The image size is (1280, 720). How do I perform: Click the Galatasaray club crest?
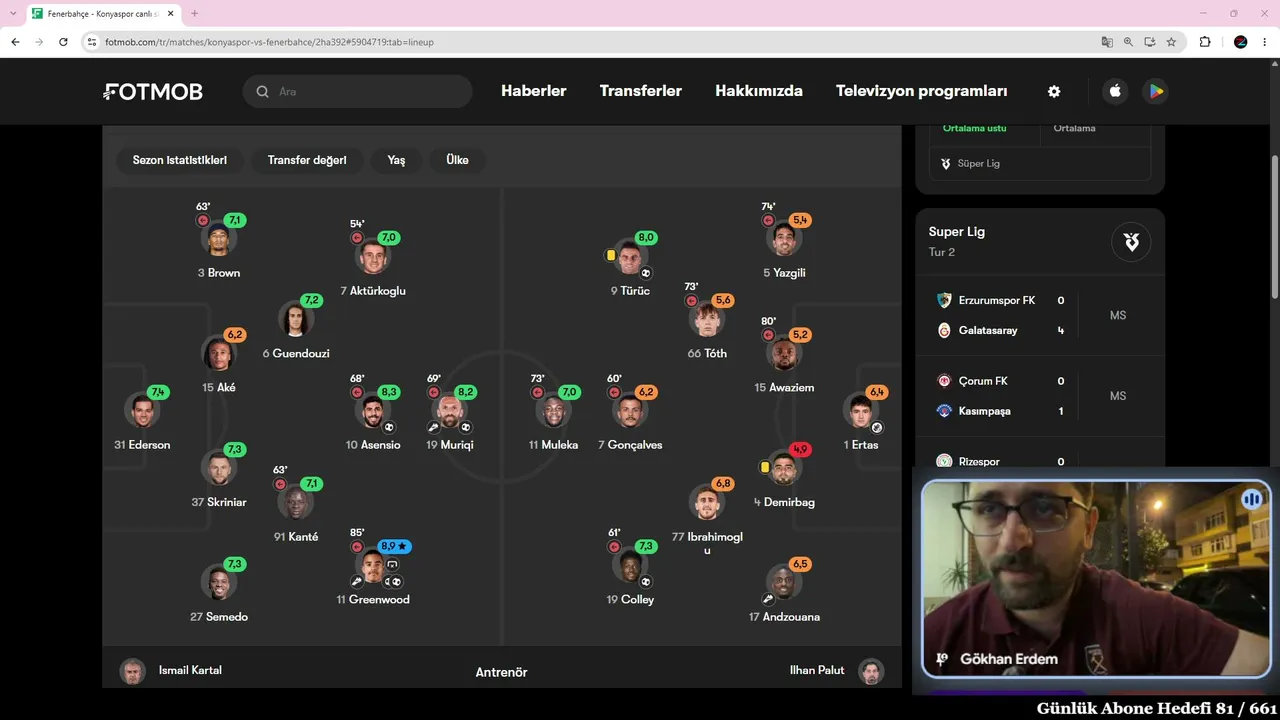(944, 330)
